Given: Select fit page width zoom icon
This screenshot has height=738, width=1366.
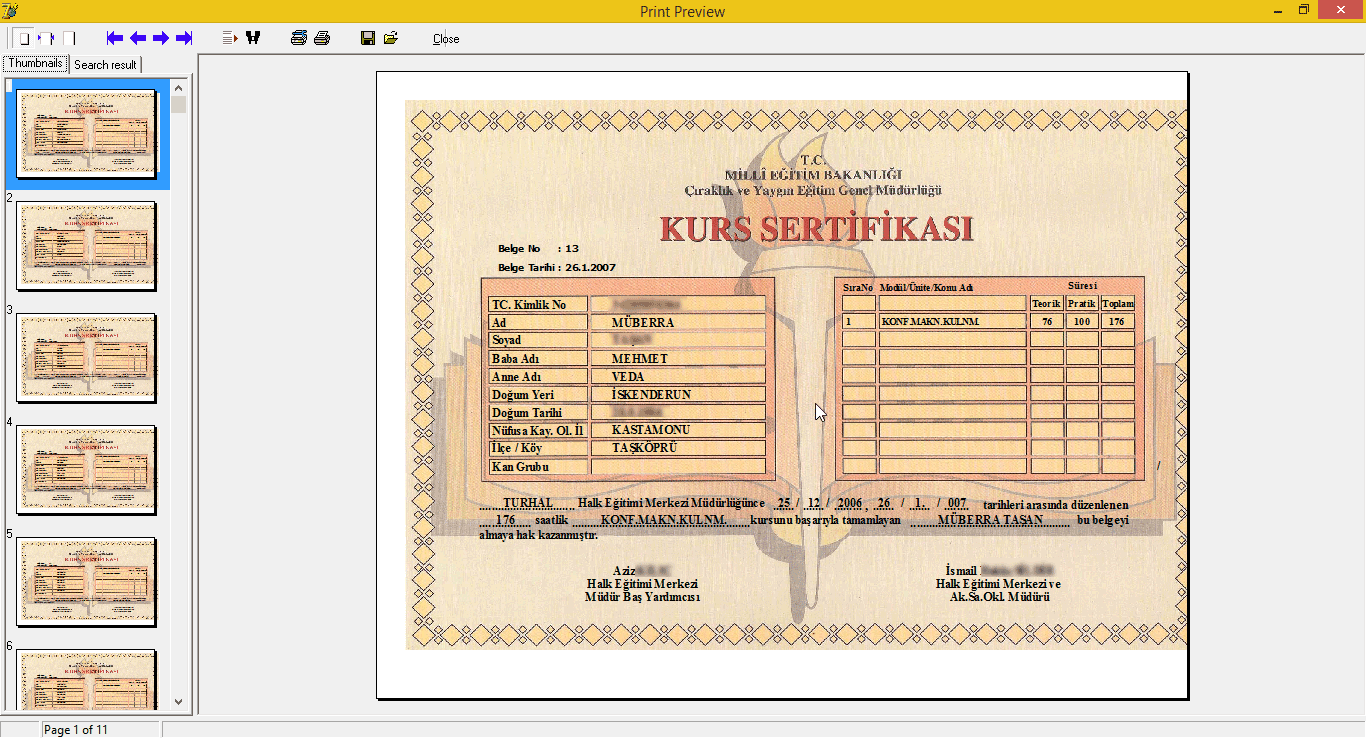Looking at the screenshot, I should click(46, 38).
